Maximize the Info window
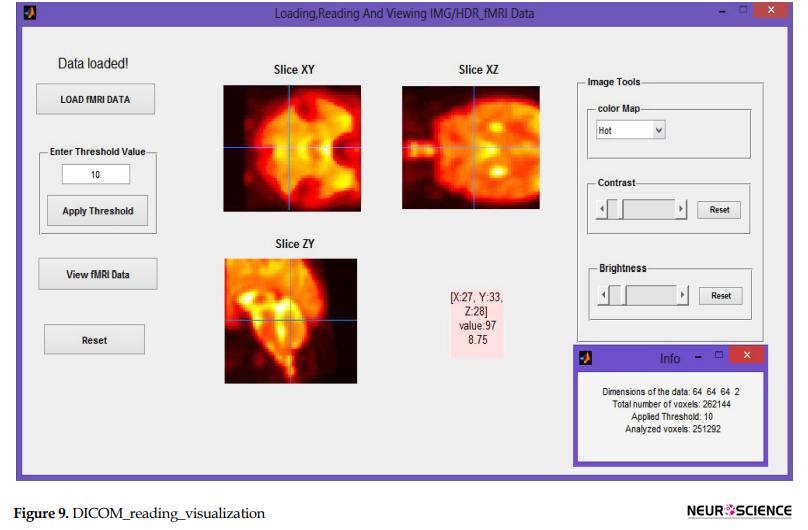Image resolution: width=808 pixels, height=530 pixels. click(x=719, y=354)
